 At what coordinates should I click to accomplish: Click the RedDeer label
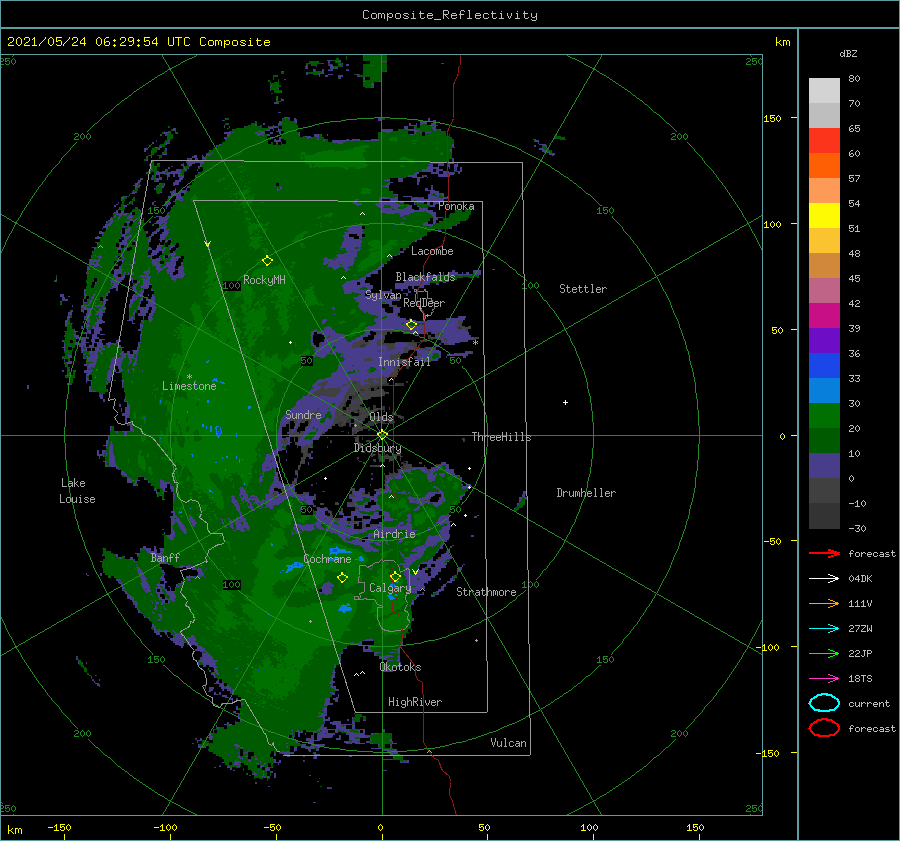pyautogui.click(x=424, y=303)
